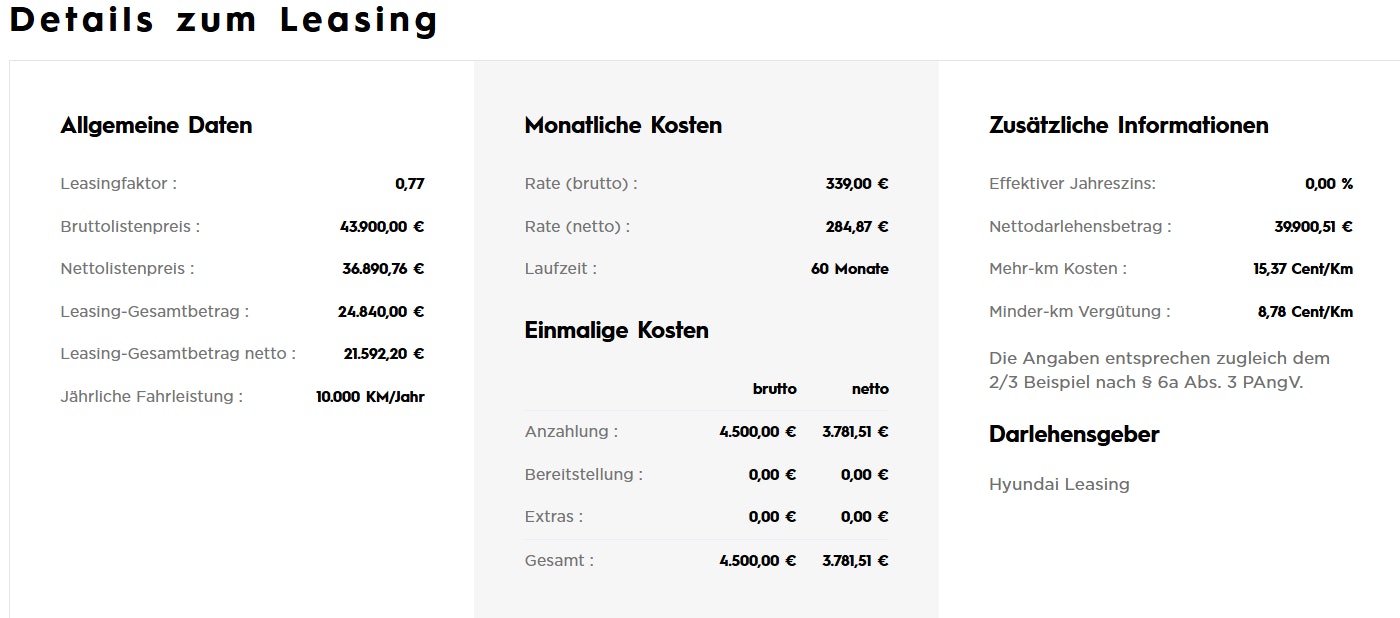Click the "Zusätzliche Informationen" section heading
The width and height of the screenshot is (1400, 618).
pyautogui.click(x=1128, y=126)
